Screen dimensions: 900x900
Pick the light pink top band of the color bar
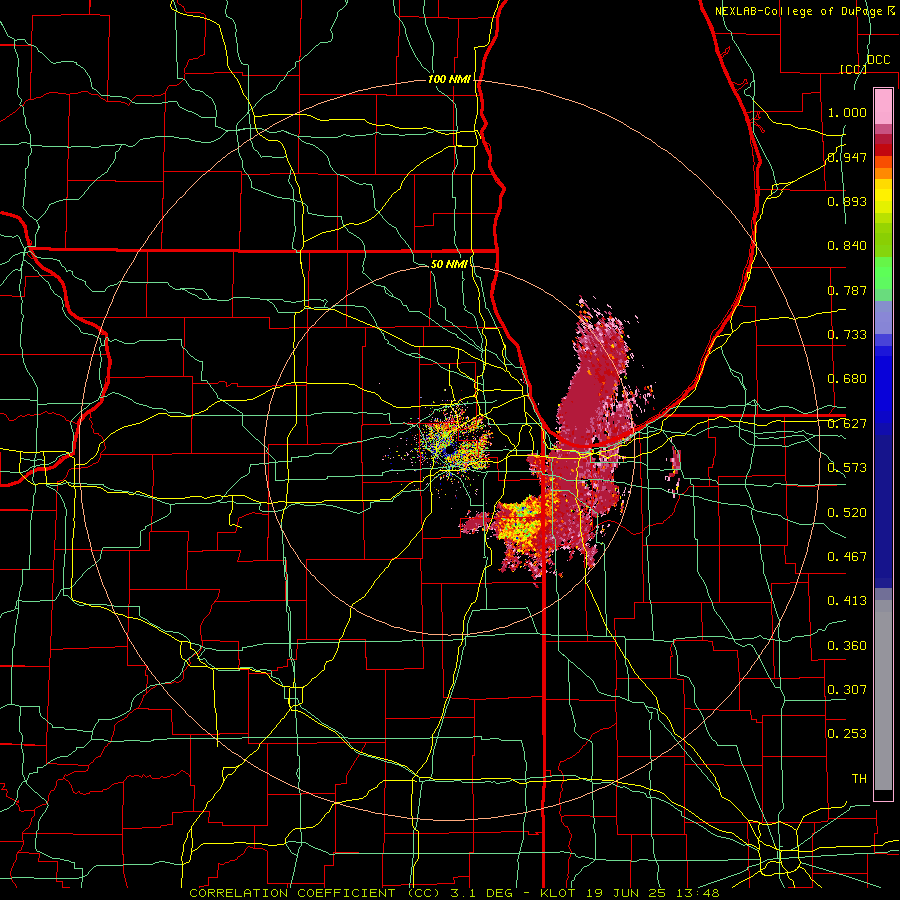coord(883,106)
